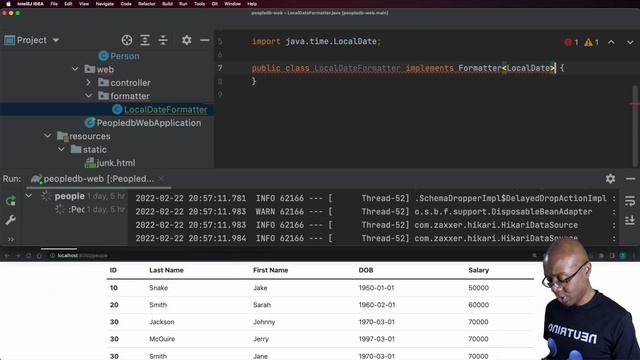Show more Run toolbar actions

(x=11, y=239)
